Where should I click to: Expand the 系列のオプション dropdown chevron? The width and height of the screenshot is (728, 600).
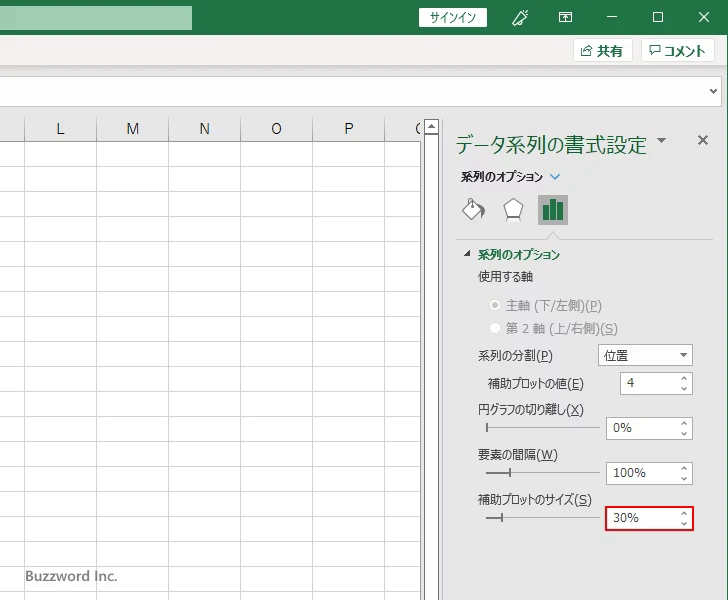[x=556, y=177]
